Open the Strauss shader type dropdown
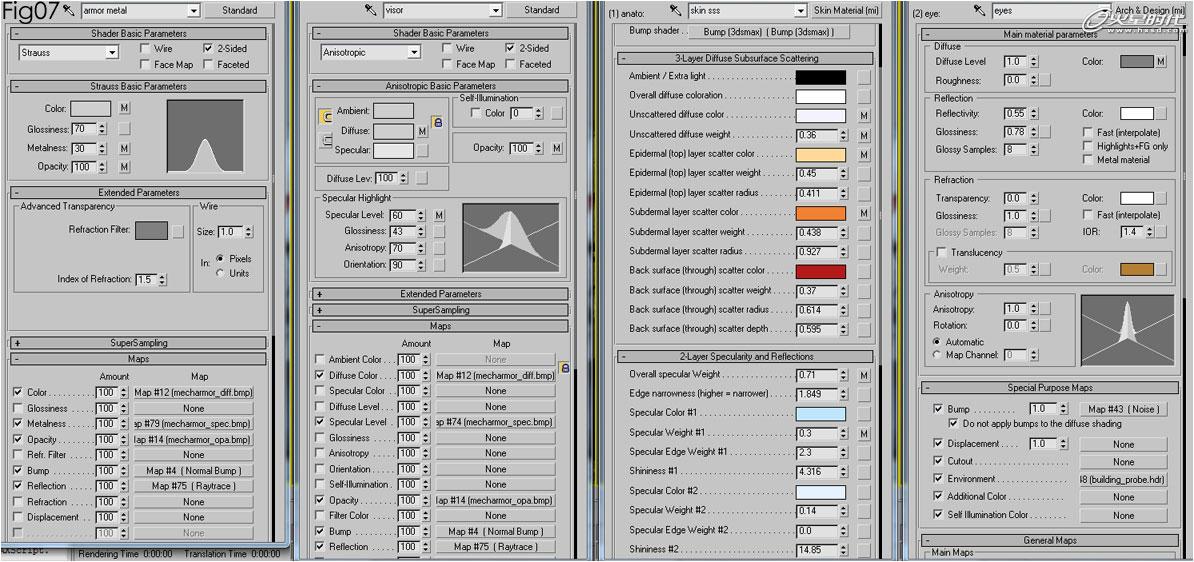The image size is (1194, 562). tap(112, 53)
